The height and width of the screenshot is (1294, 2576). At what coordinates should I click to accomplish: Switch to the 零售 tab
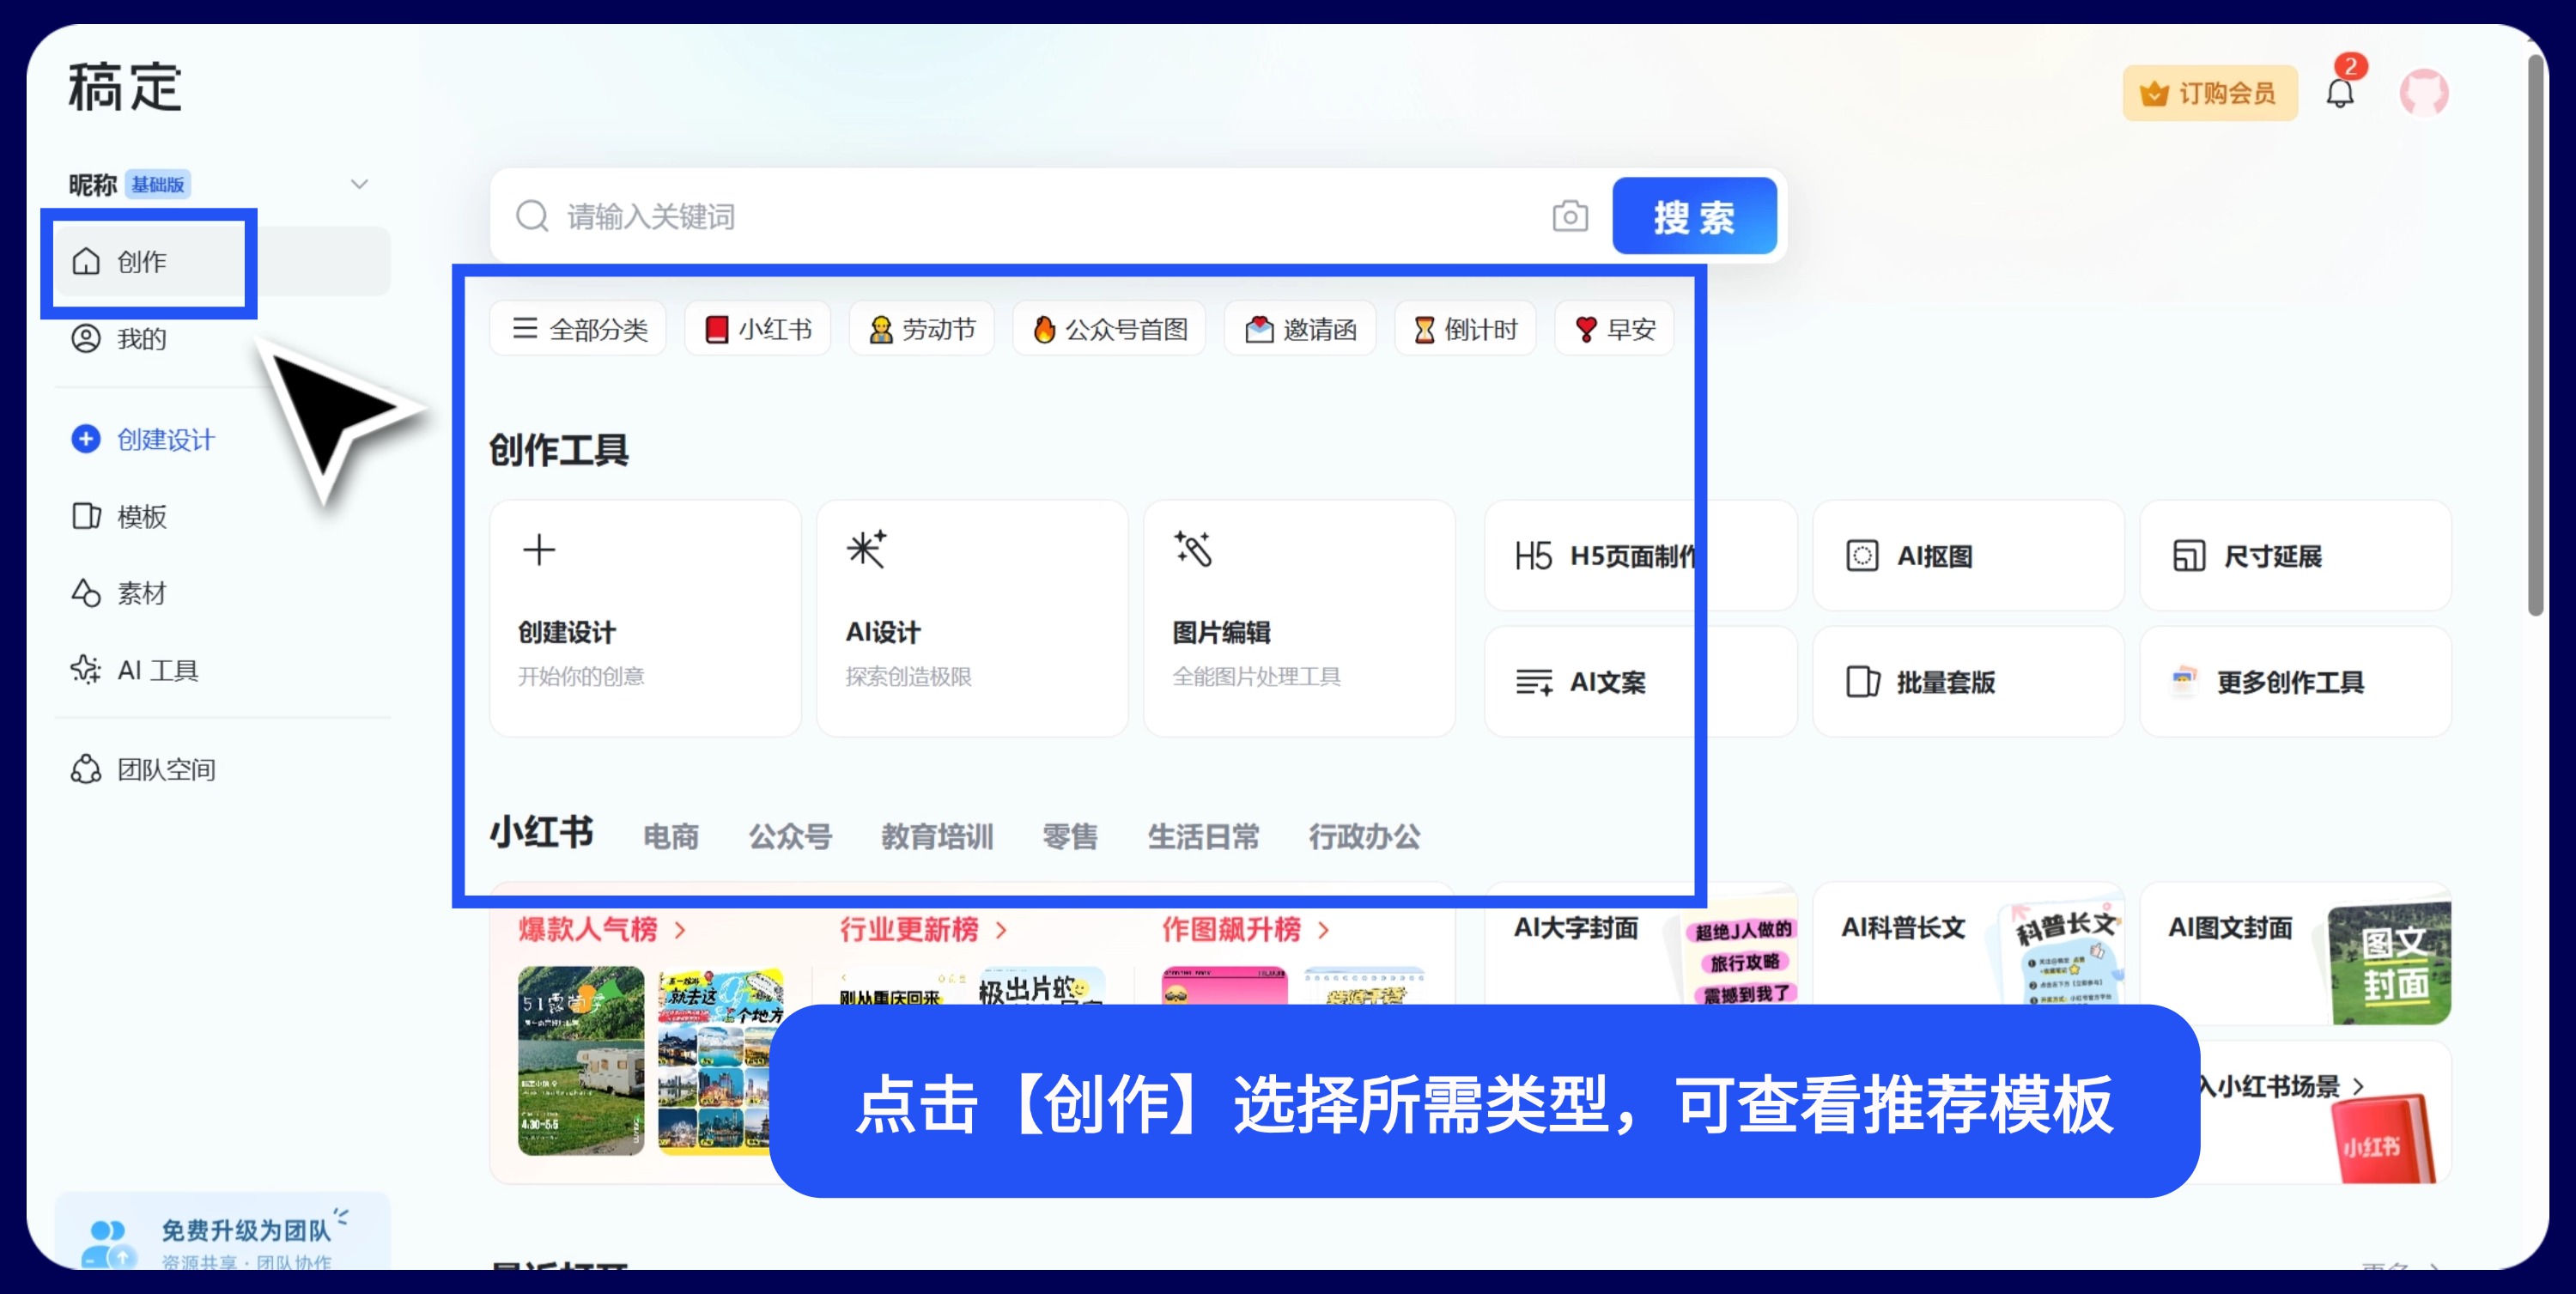pos(1070,836)
